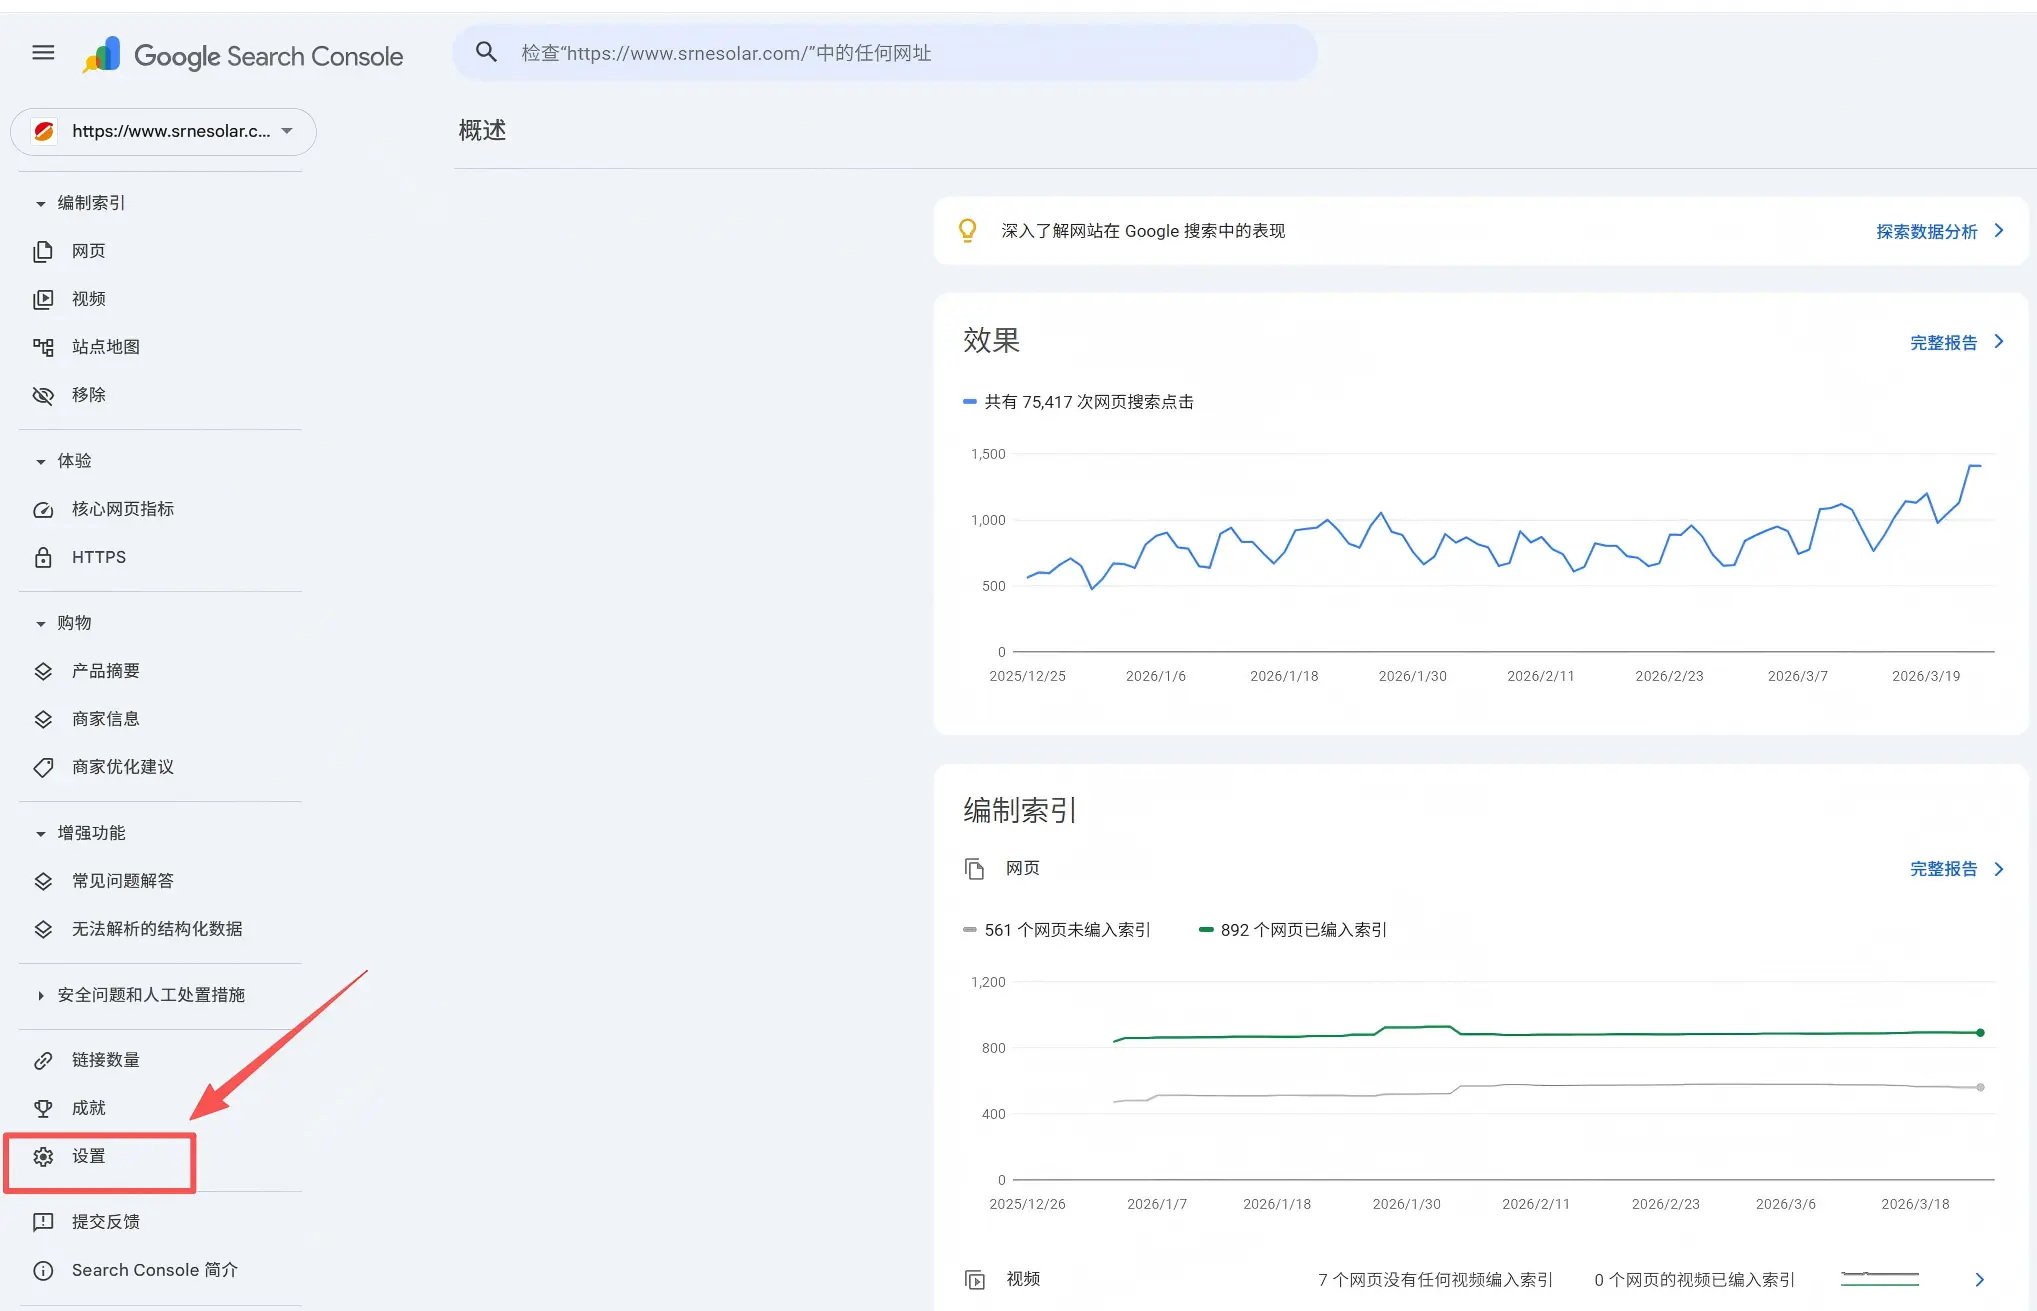Click the 移除 removals eye-slash icon
2037x1311 pixels.
click(43, 395)
